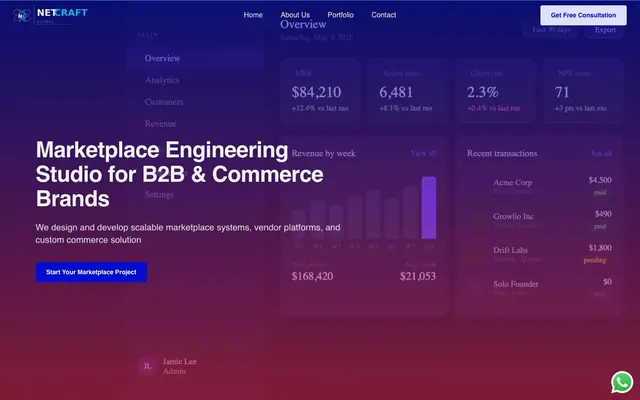Screen dimensions: 640x400
Task: Click the $168,420 total value
Action: [x=312, y=276]
